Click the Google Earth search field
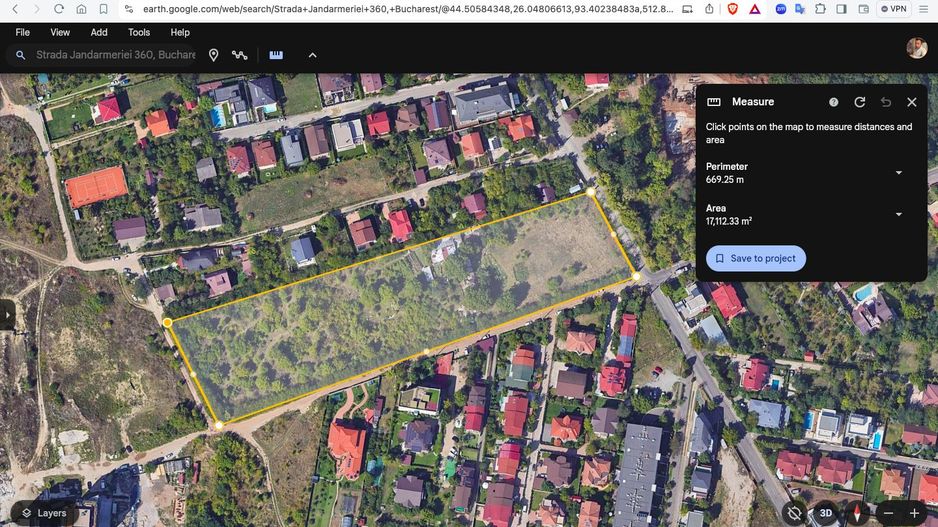The height and width of the screenshot is (527, 938). click(115, 55)
